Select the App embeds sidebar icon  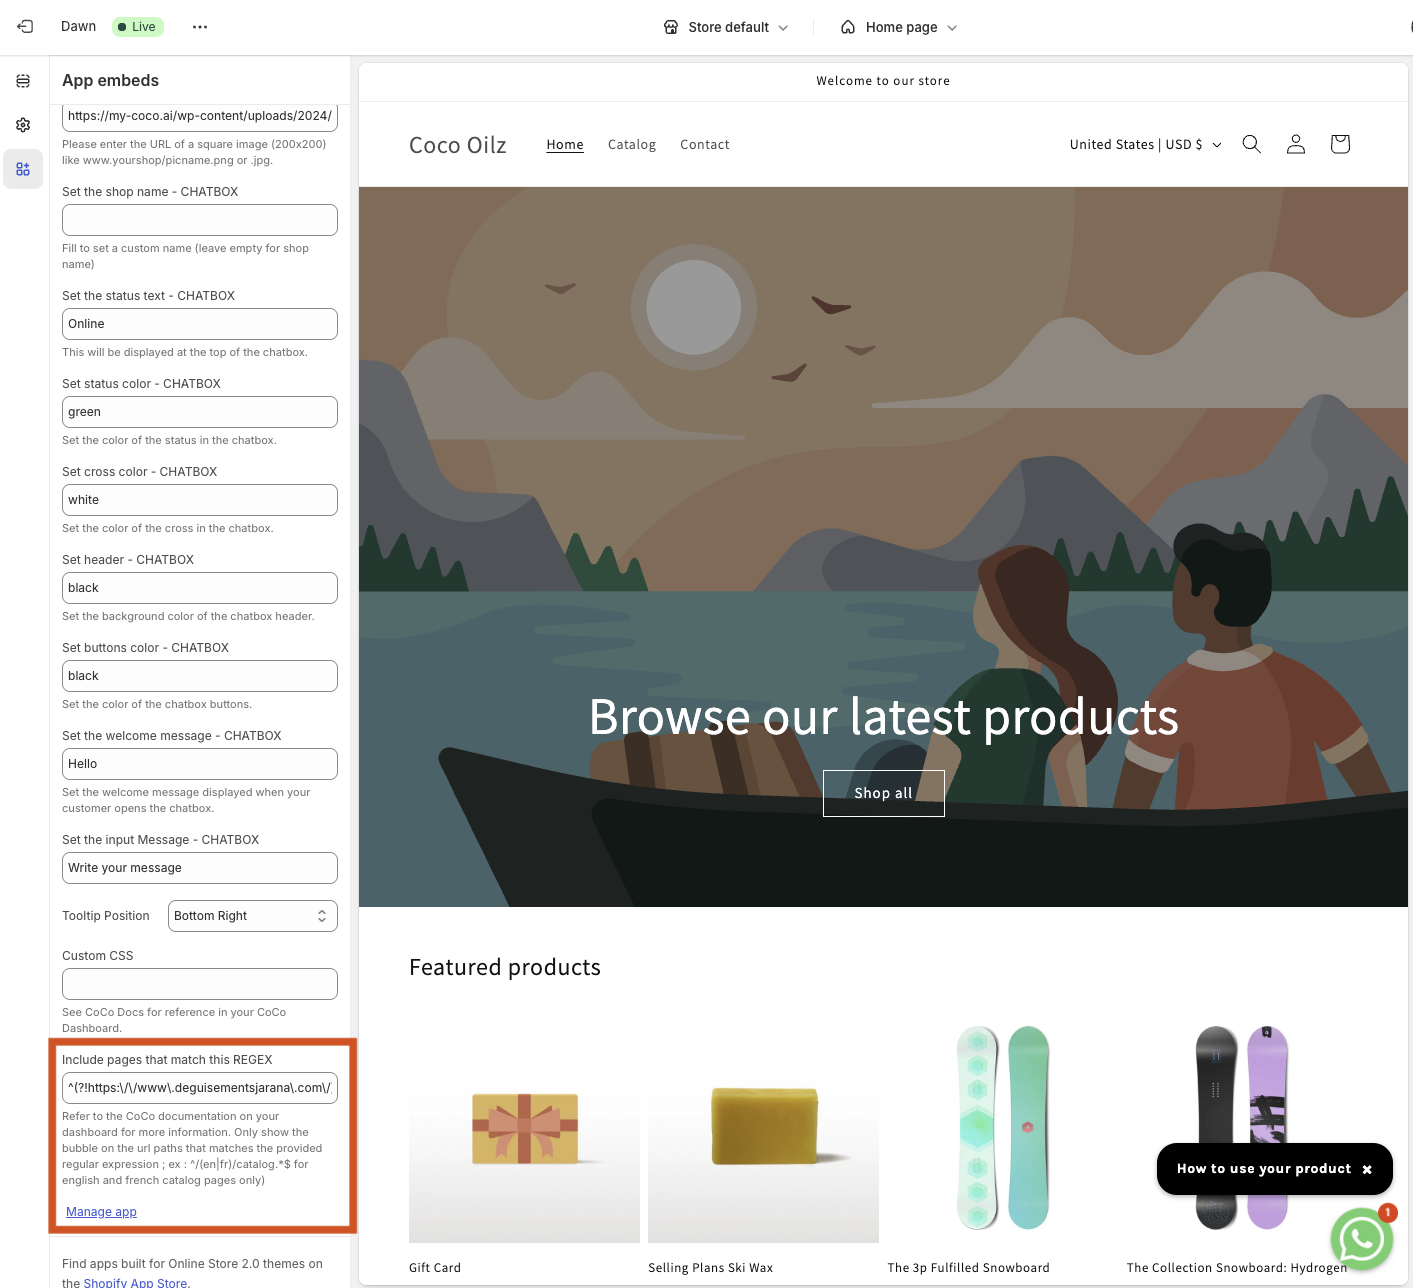23,169
